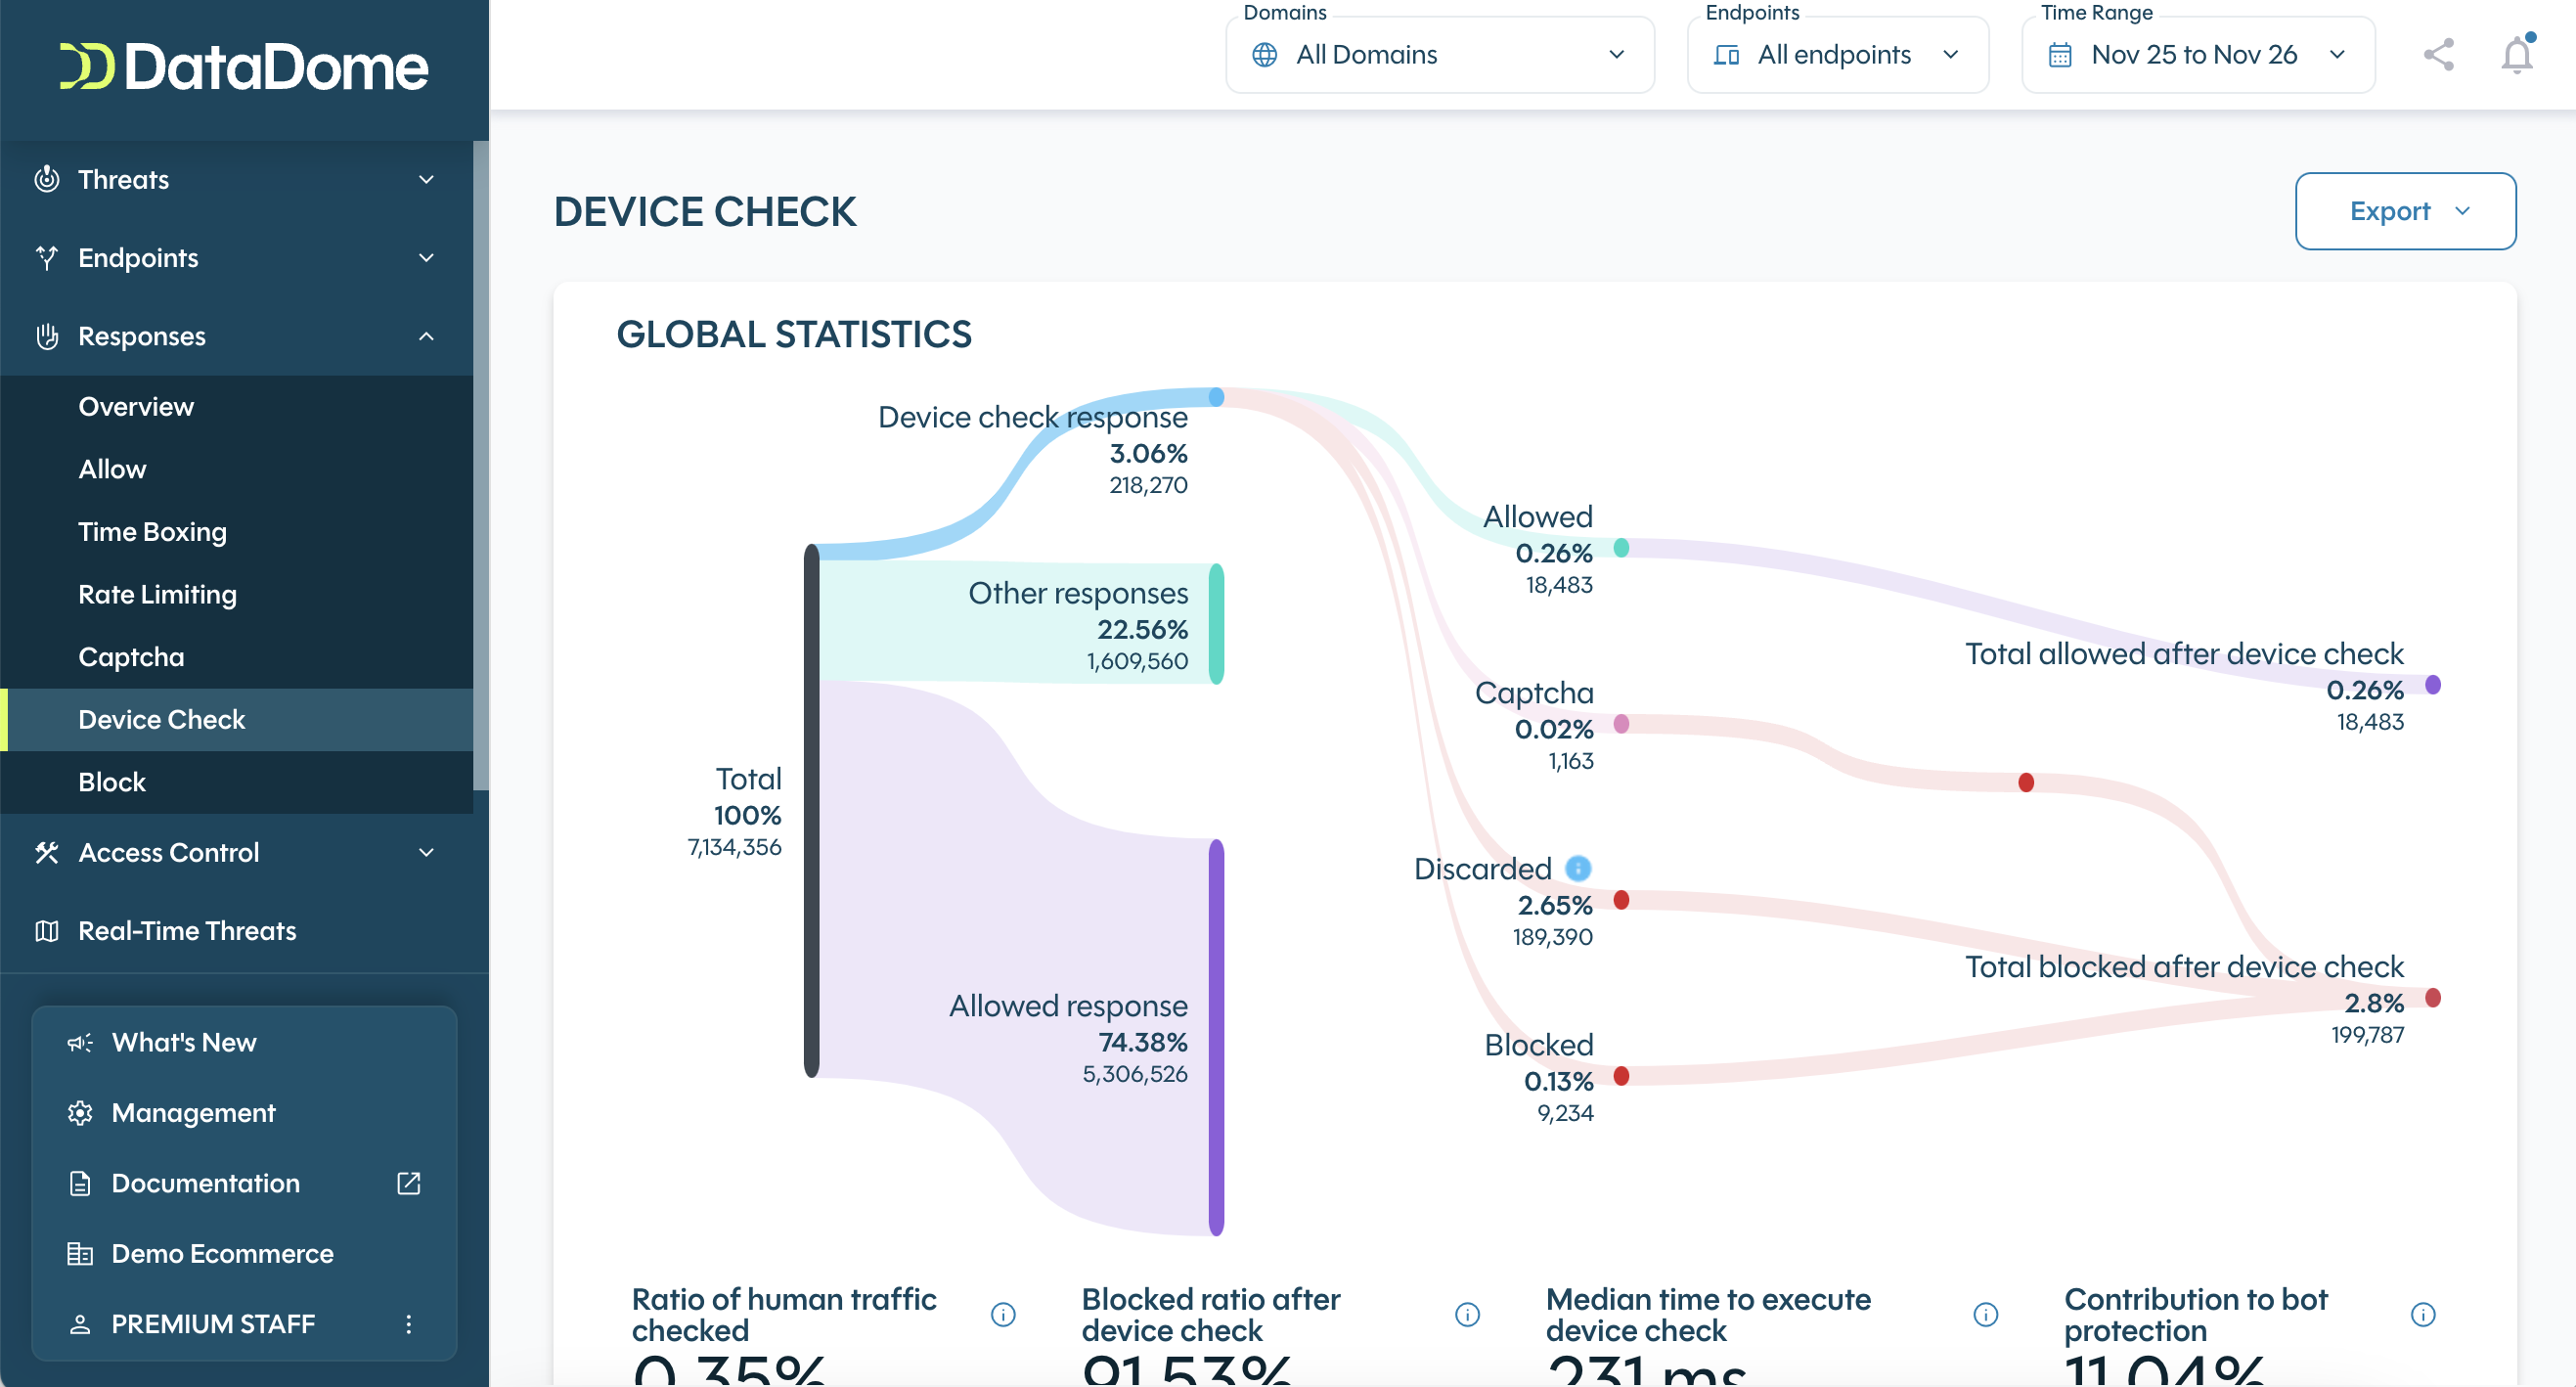Click the calendar icon in Time Range filter
Screen dimensions: 2576x1387
(2060, 55)
